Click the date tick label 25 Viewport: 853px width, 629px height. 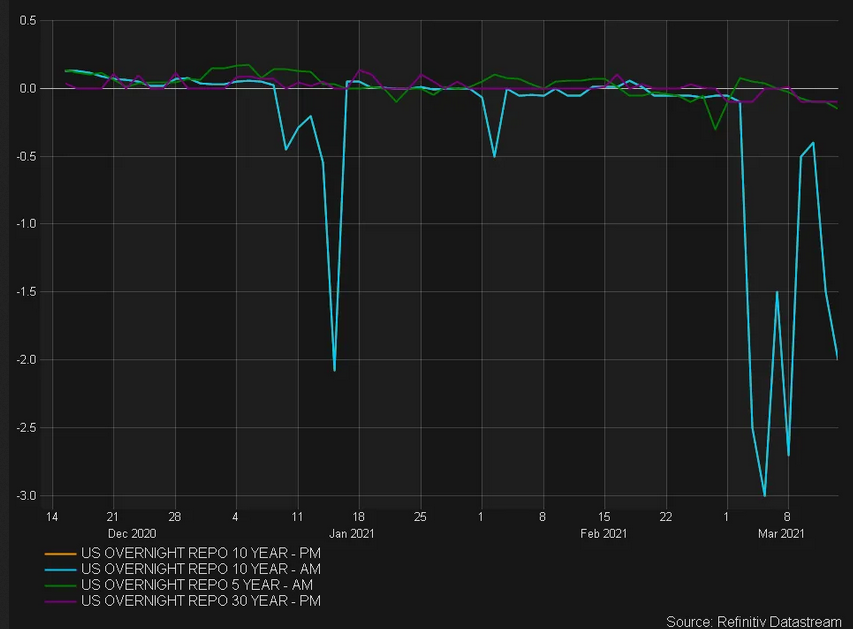[420, 517]
